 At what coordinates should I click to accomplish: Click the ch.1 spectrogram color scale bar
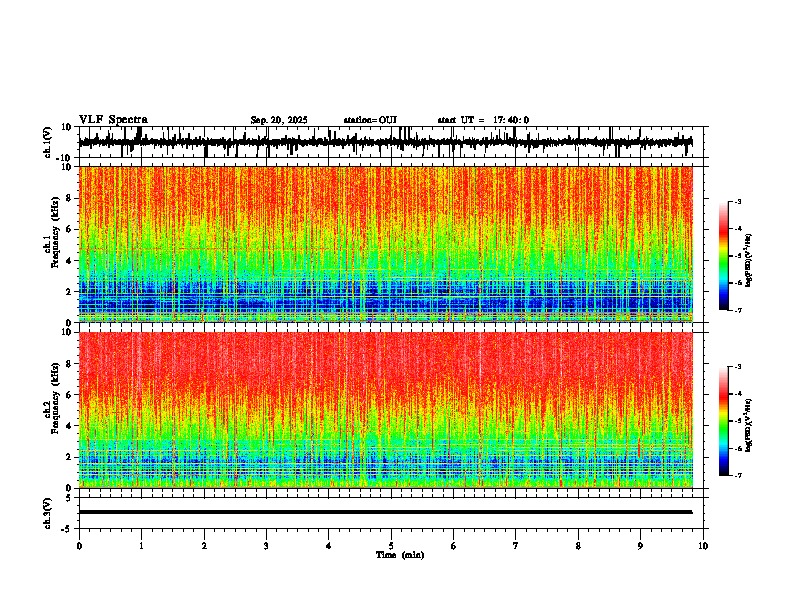[724, 256]
